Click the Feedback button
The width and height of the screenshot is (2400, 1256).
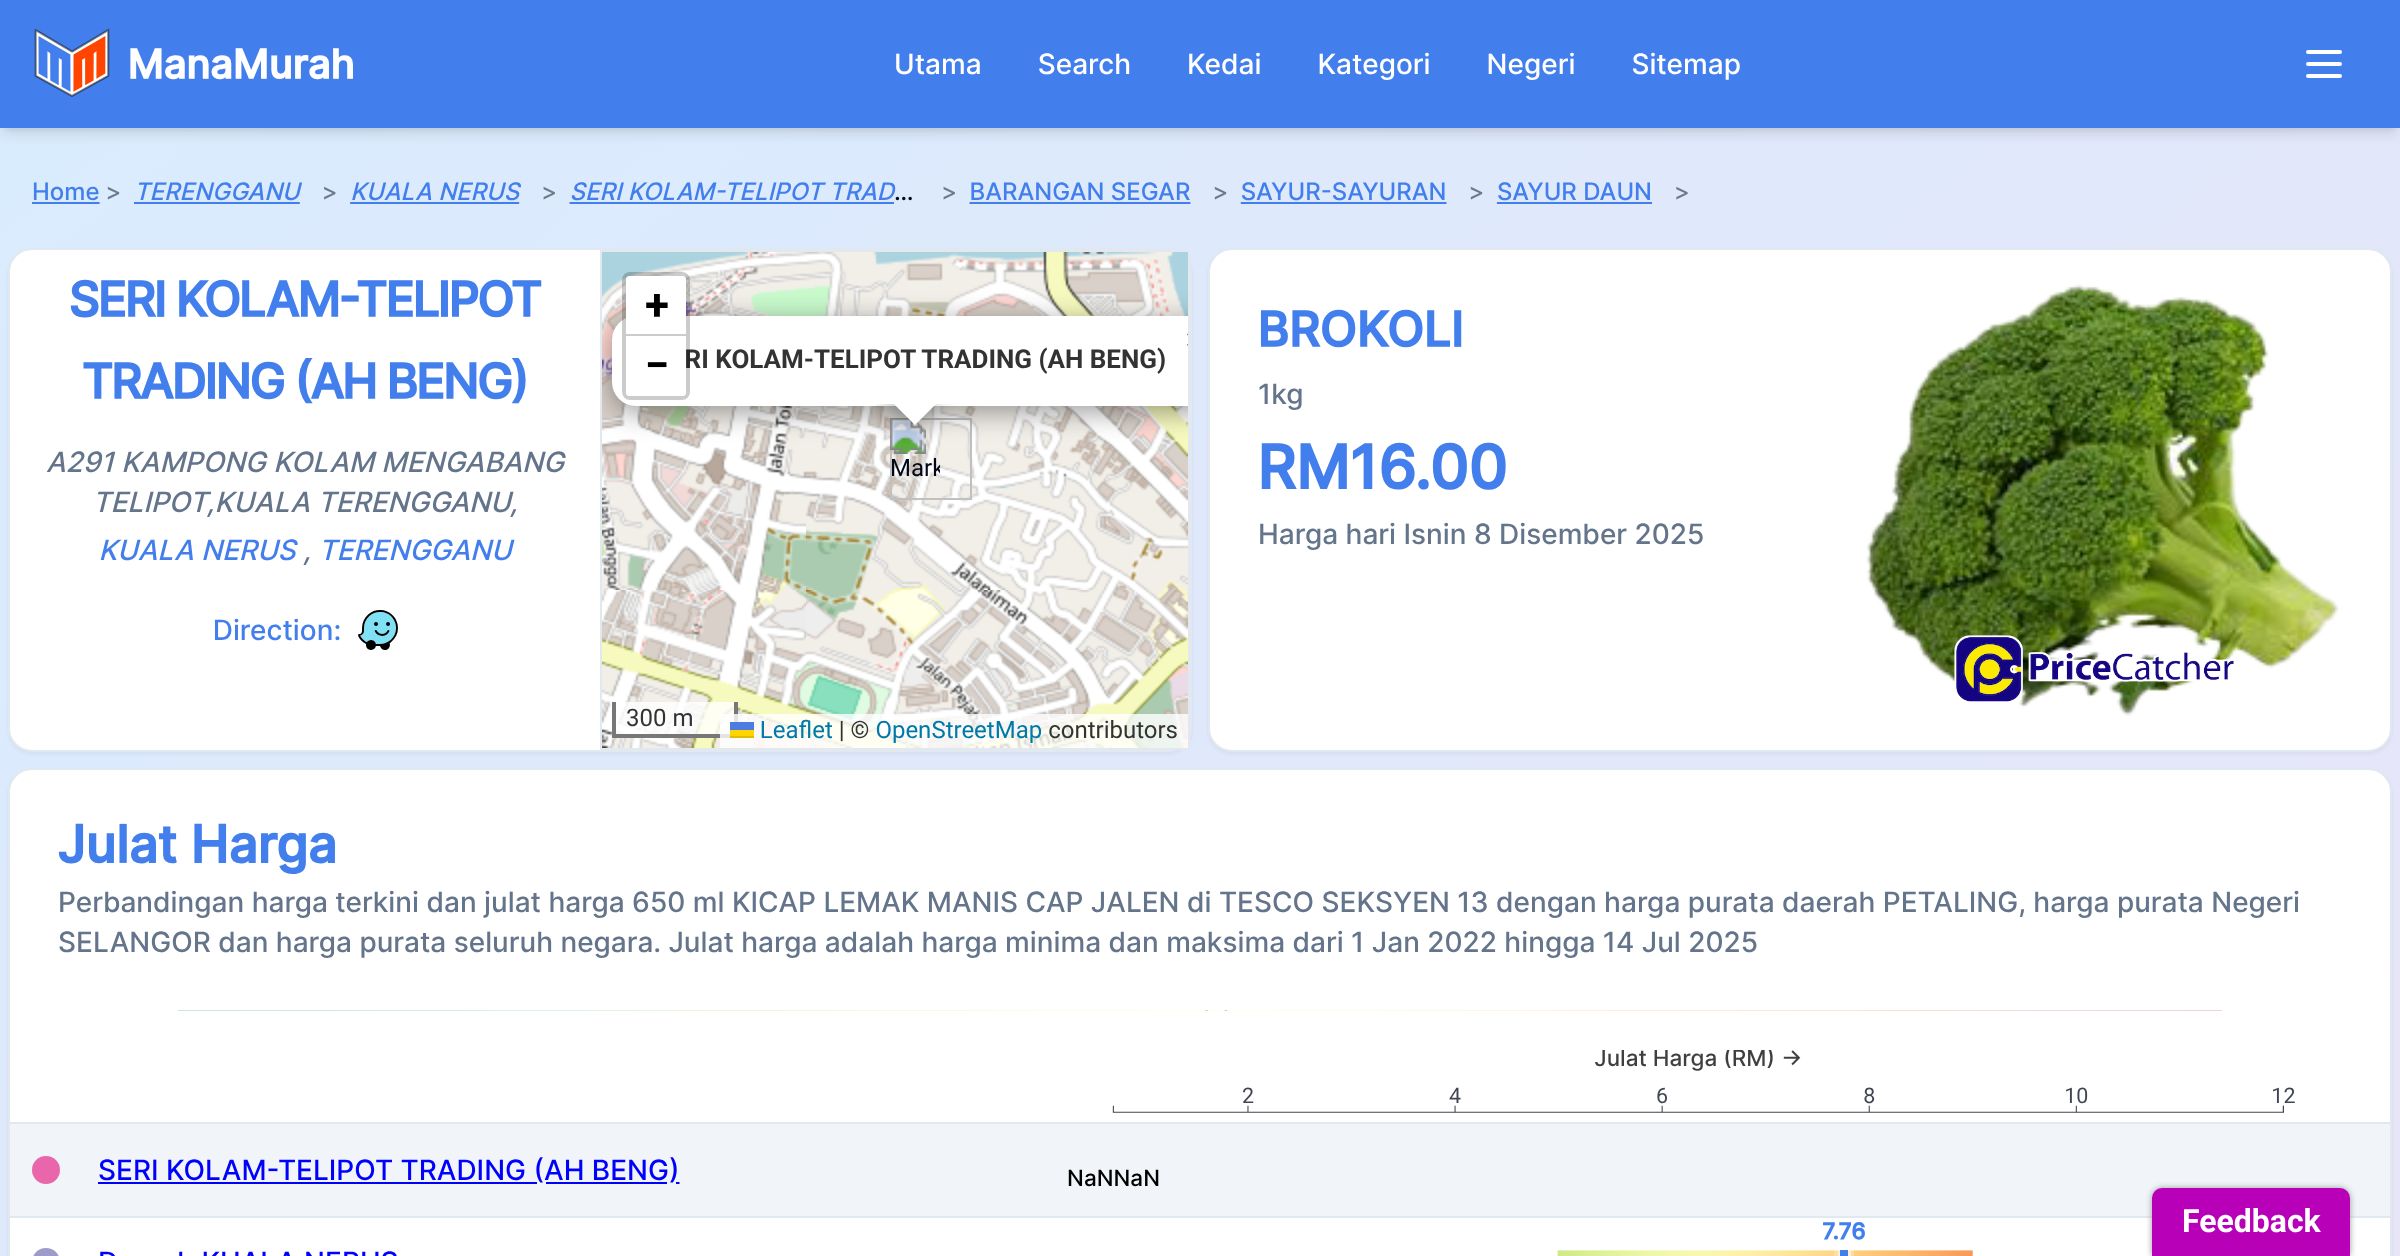coord(2250,1220)
